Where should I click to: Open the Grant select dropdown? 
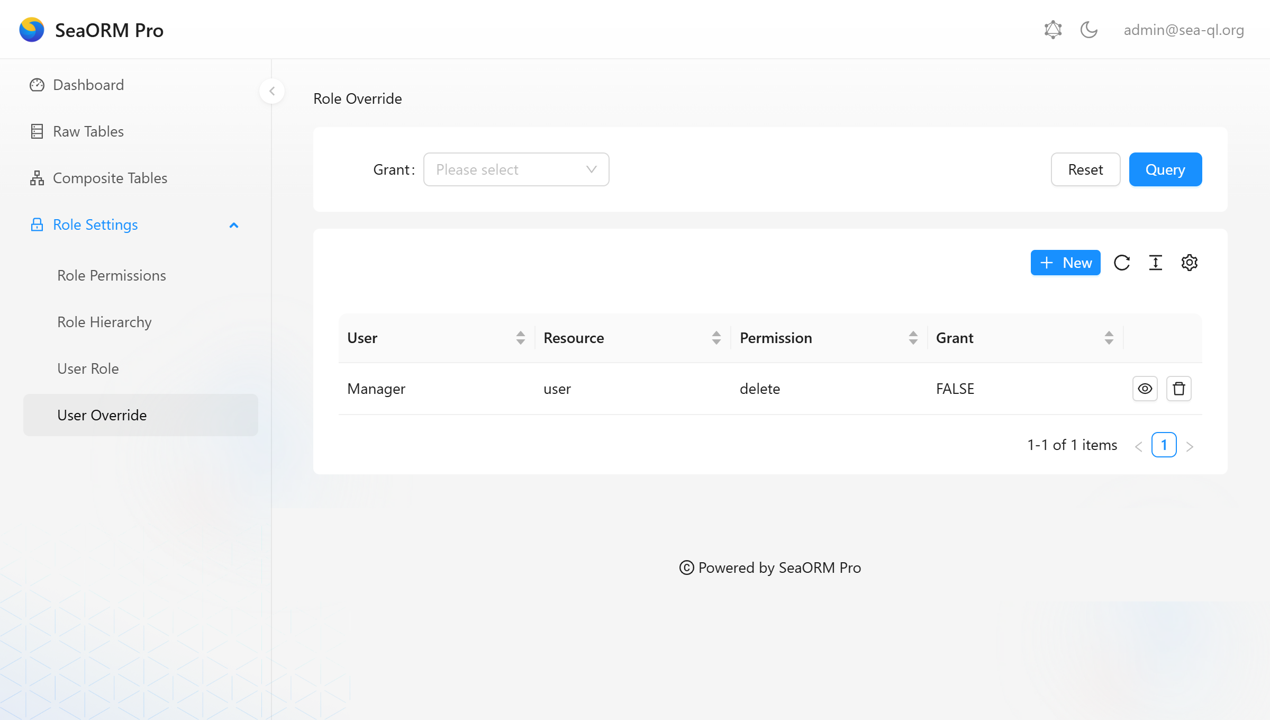pos(516,170)
